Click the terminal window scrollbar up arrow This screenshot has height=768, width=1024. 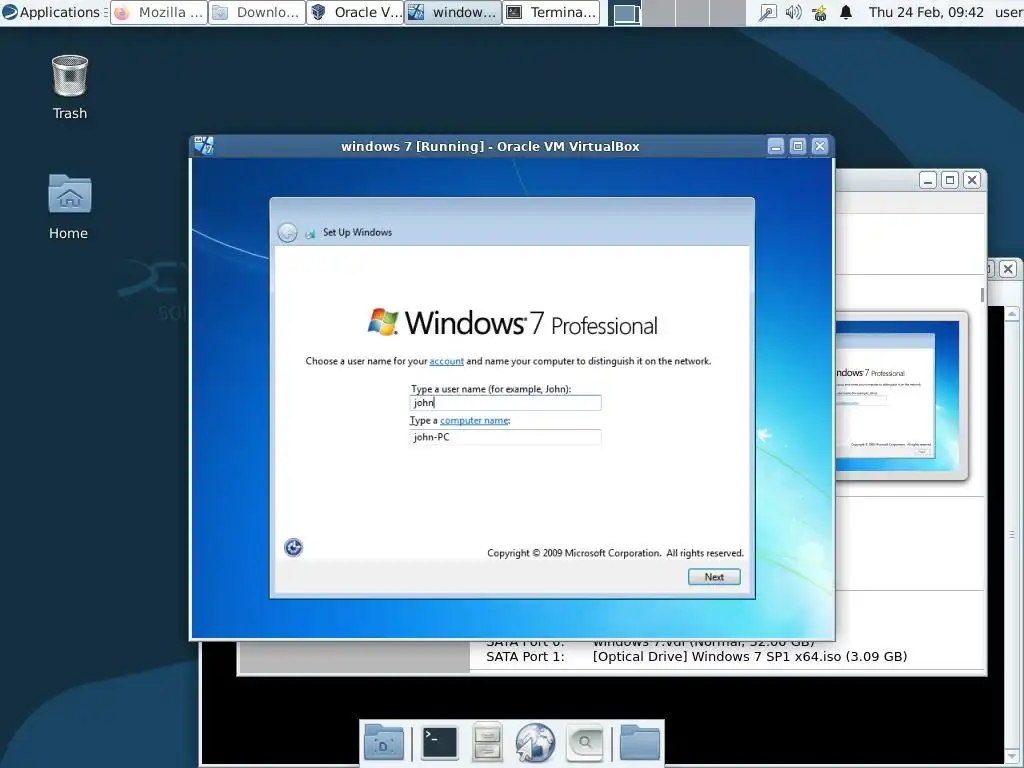(1012, 313)
